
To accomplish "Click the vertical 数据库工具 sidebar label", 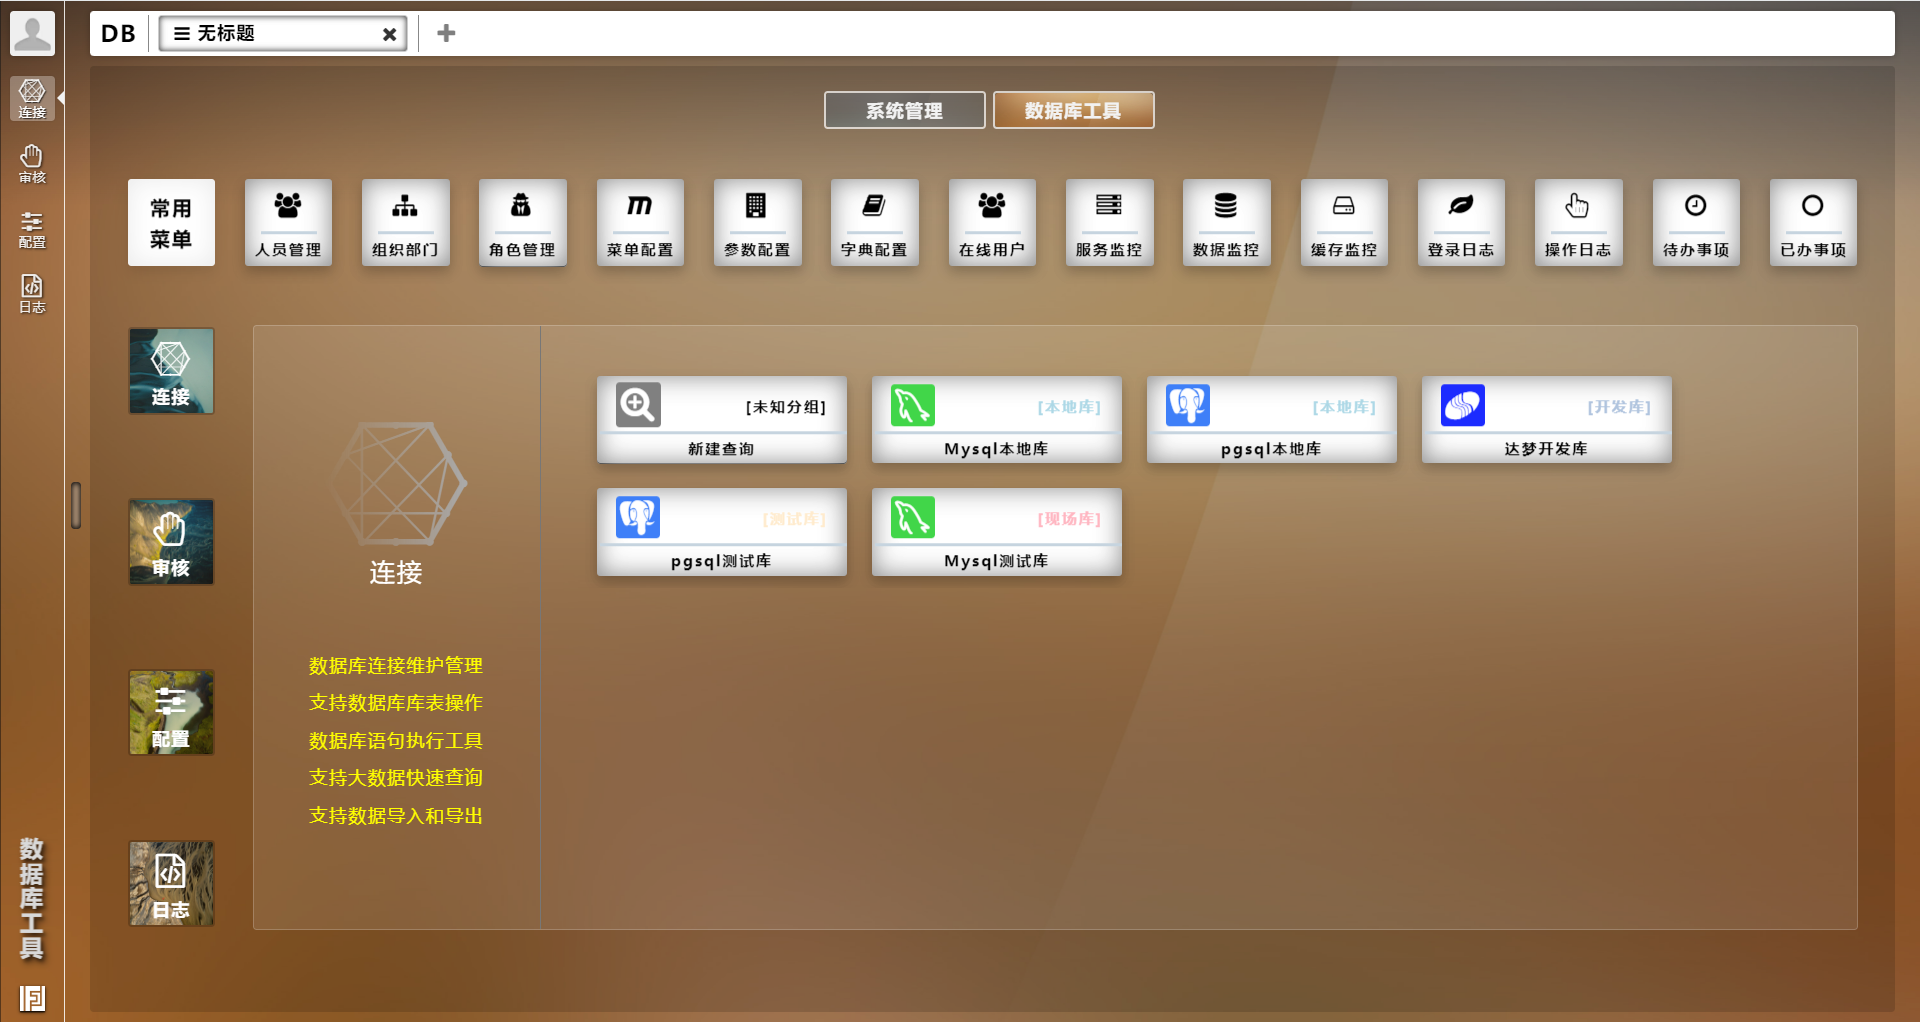I will [32, 899].
